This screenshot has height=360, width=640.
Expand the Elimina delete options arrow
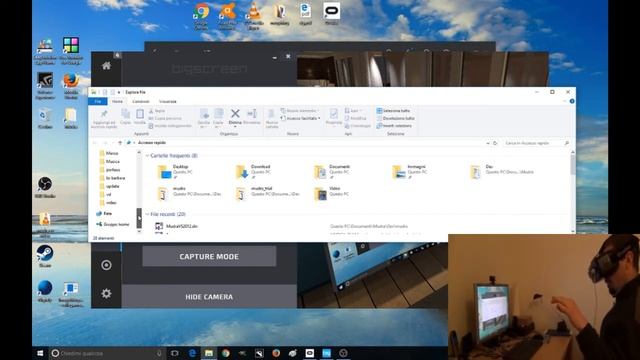235,127
